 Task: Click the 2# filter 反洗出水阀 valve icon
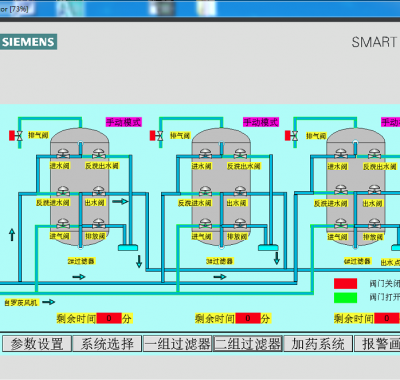click(99, 154)
